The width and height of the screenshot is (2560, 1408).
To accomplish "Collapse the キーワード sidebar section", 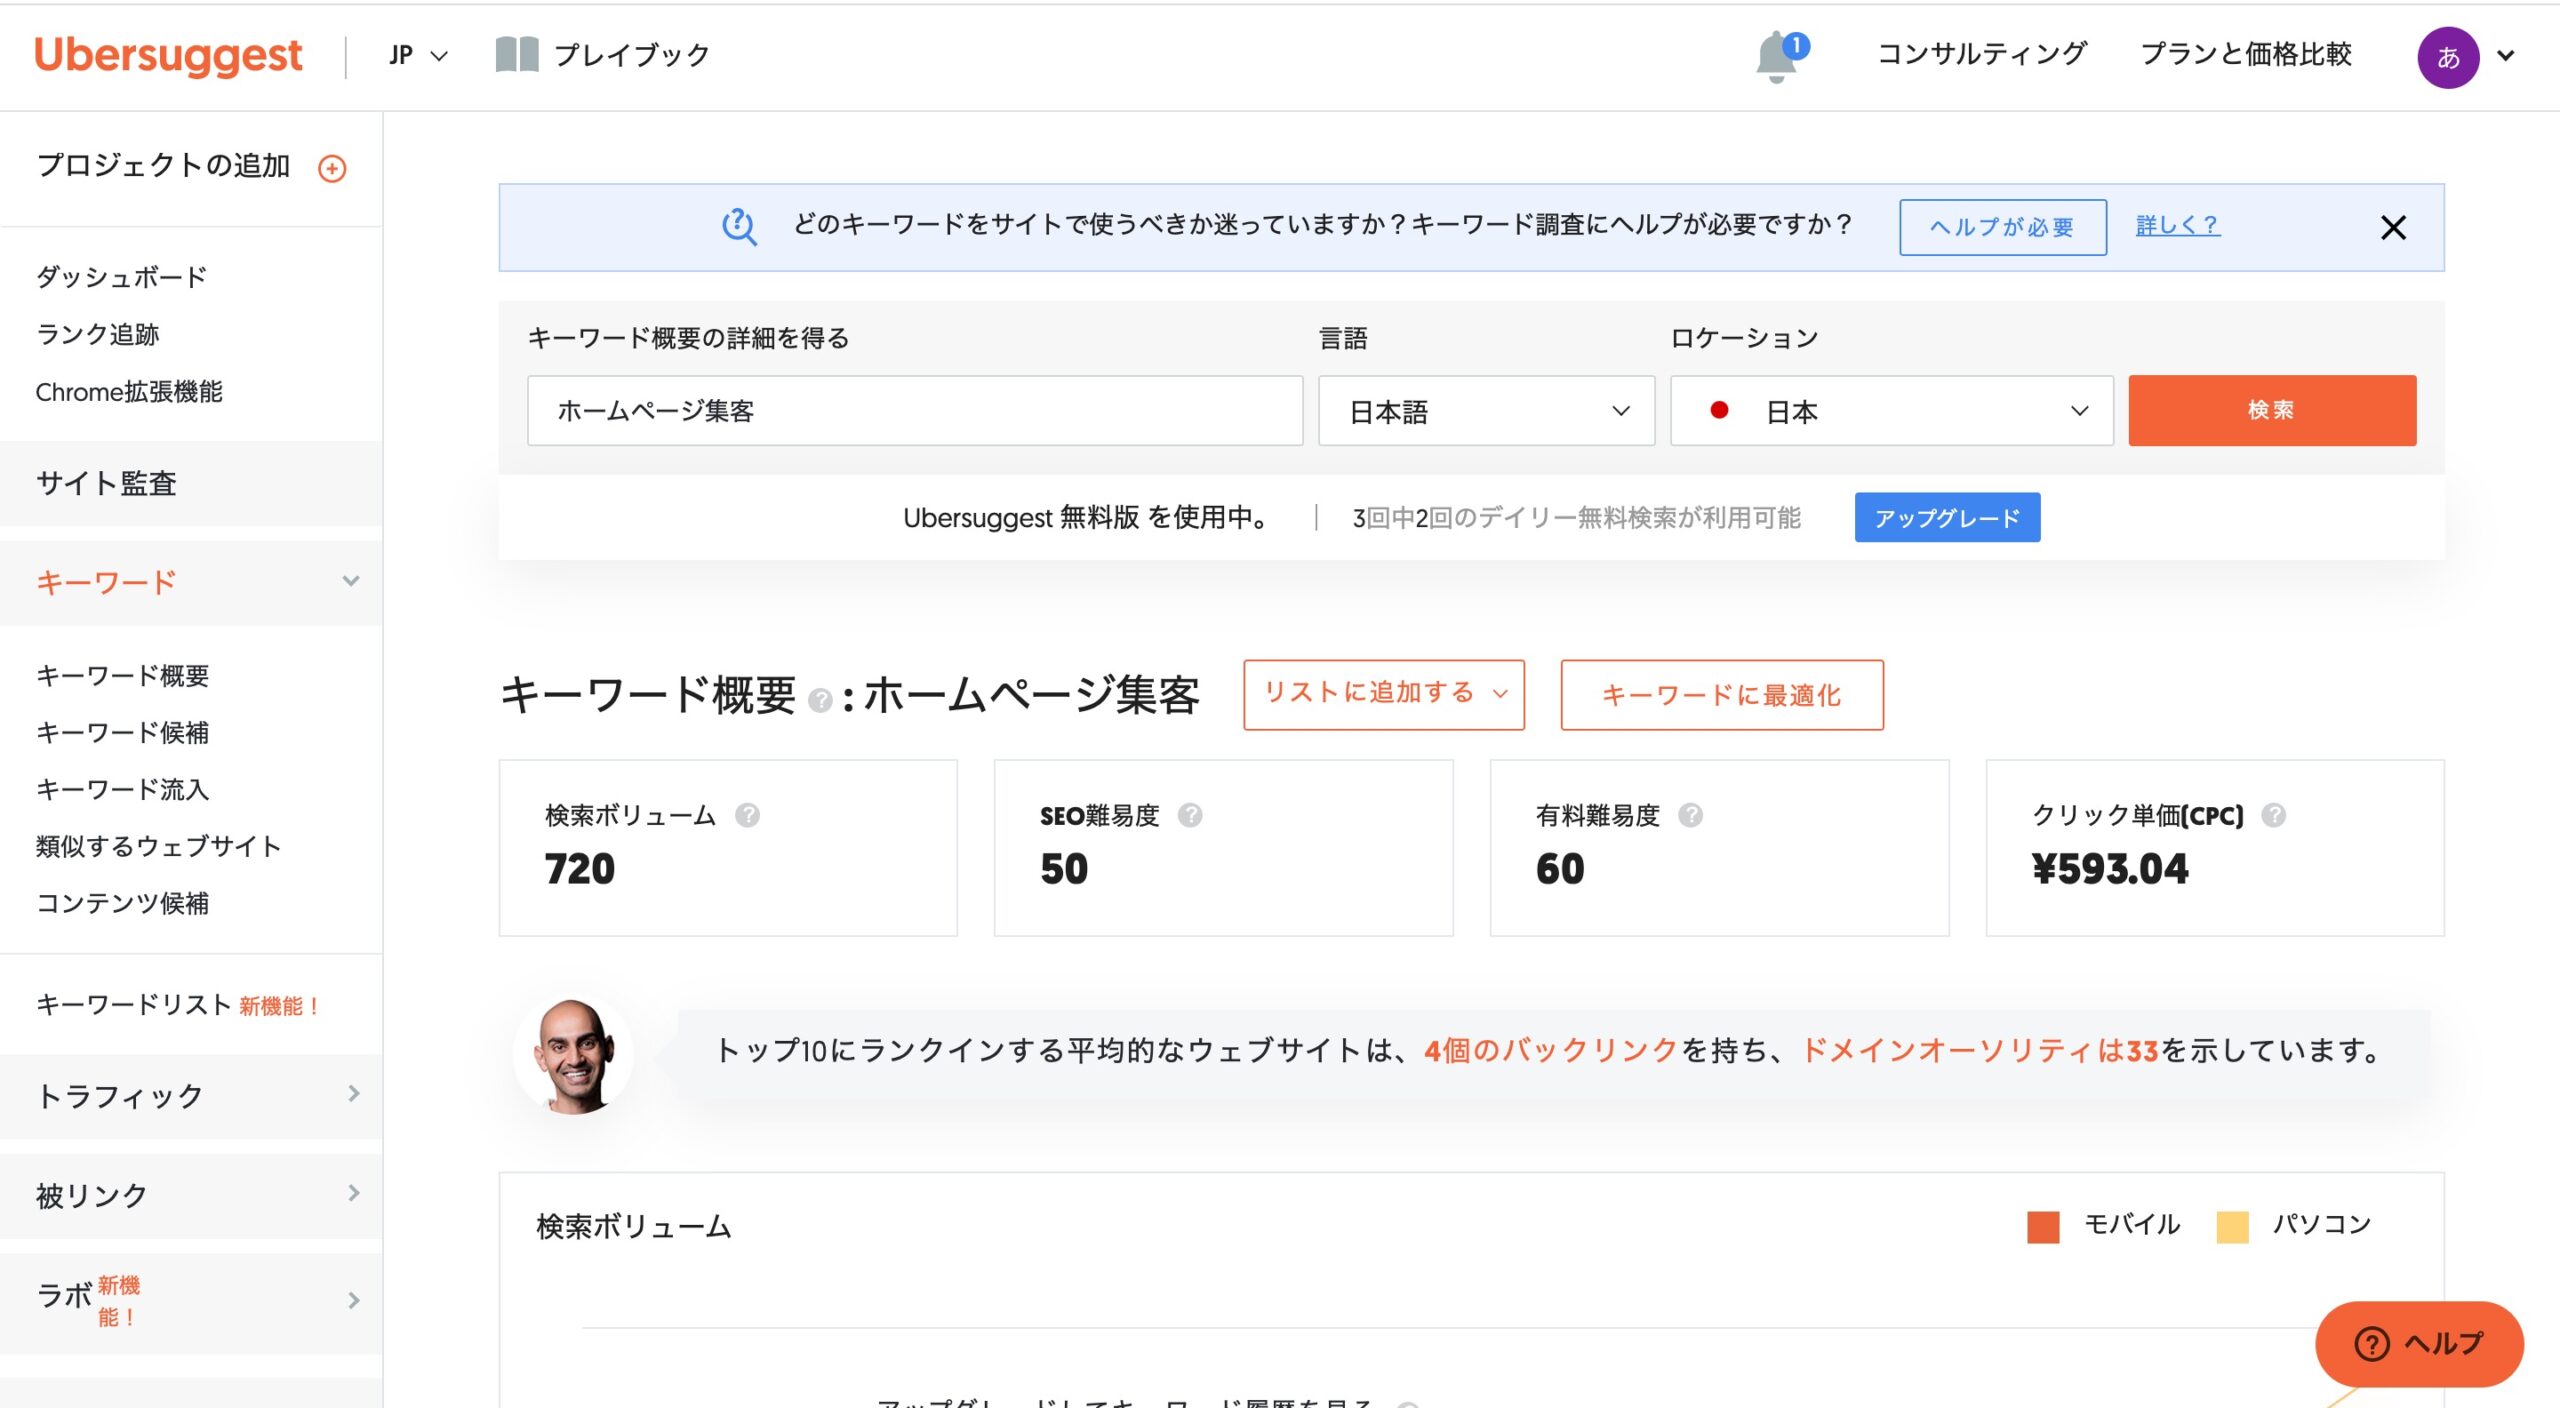I will click(191, 582).
